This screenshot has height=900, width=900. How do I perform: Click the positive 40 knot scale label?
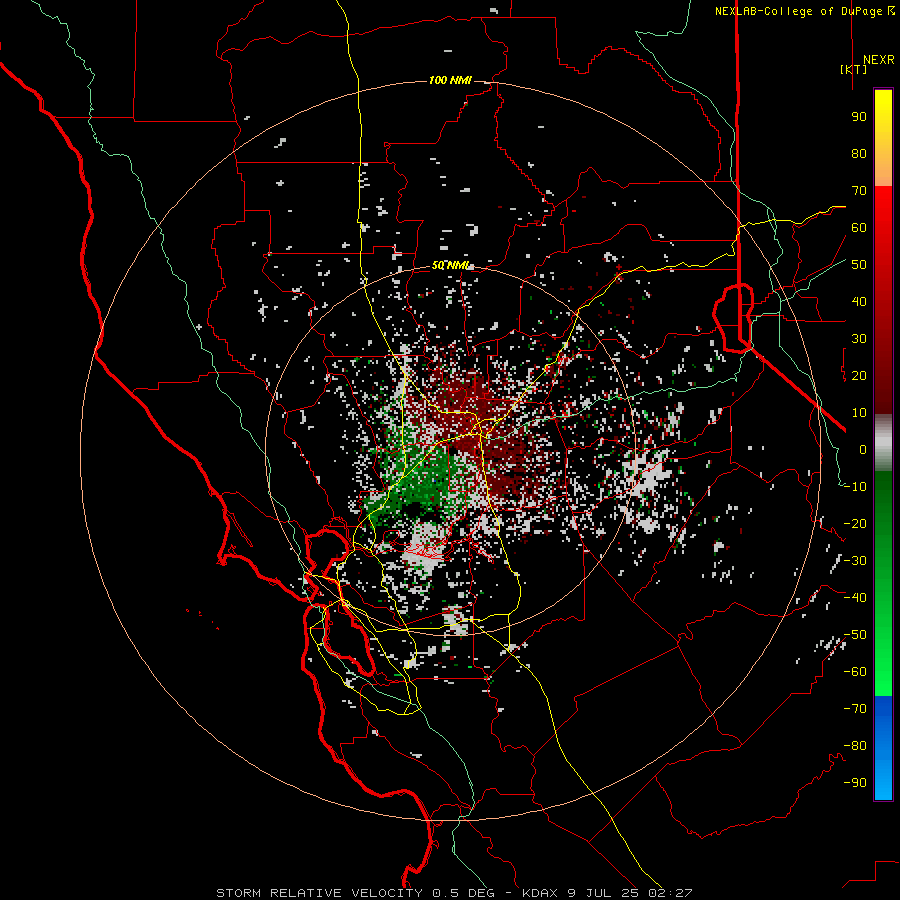pos(859,302)
